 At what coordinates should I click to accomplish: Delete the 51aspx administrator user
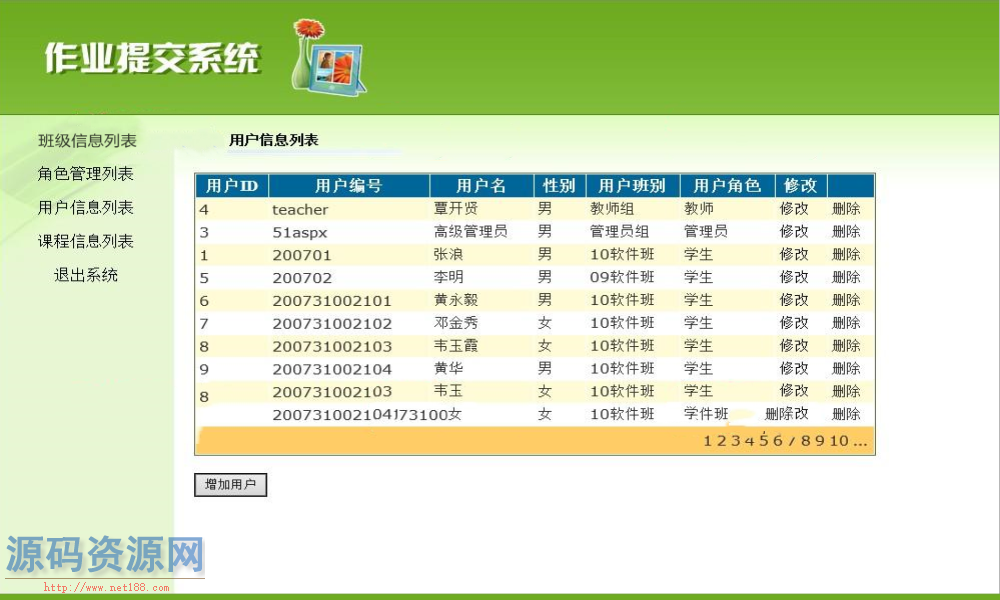(846, 232)
